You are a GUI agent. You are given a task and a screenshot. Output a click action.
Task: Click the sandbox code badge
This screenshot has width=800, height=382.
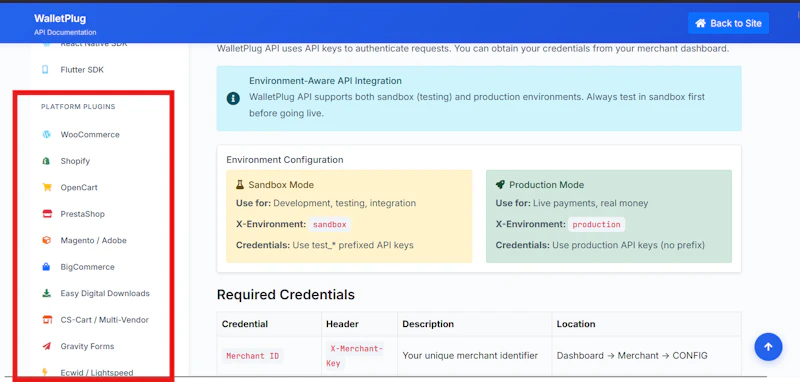coord(330,224)
